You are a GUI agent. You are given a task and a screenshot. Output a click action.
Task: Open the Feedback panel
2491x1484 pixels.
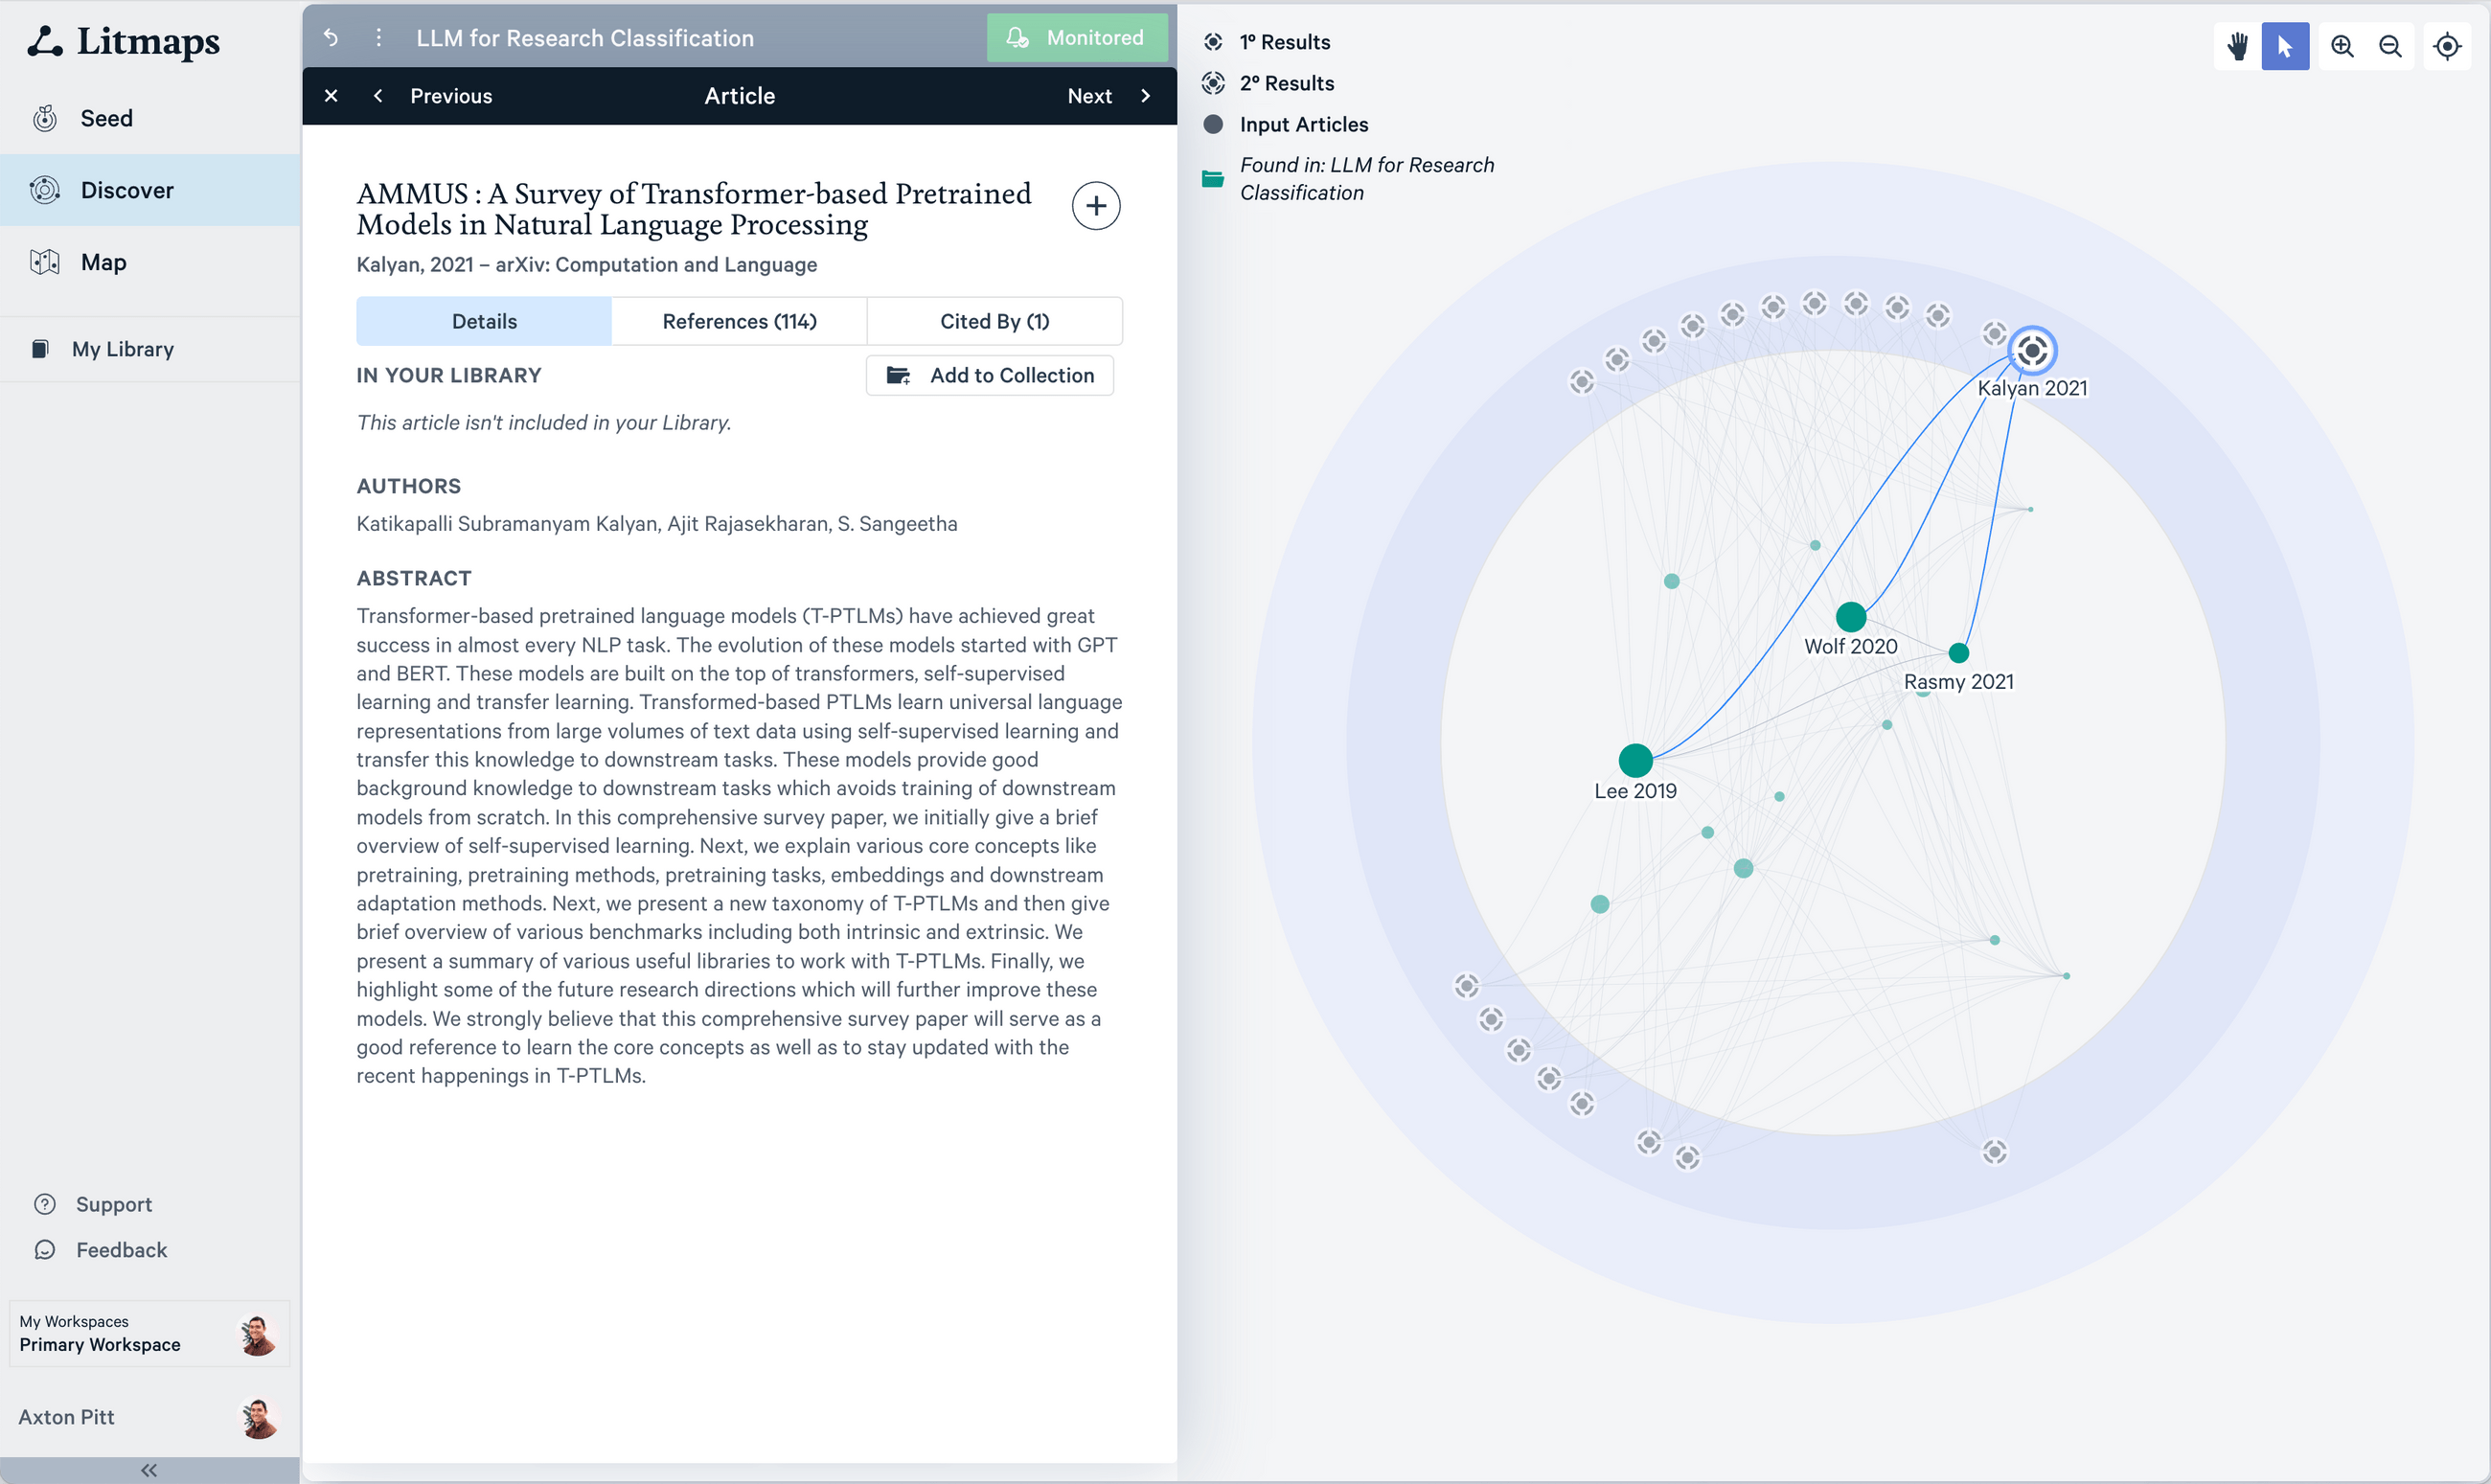point(122,1250)
